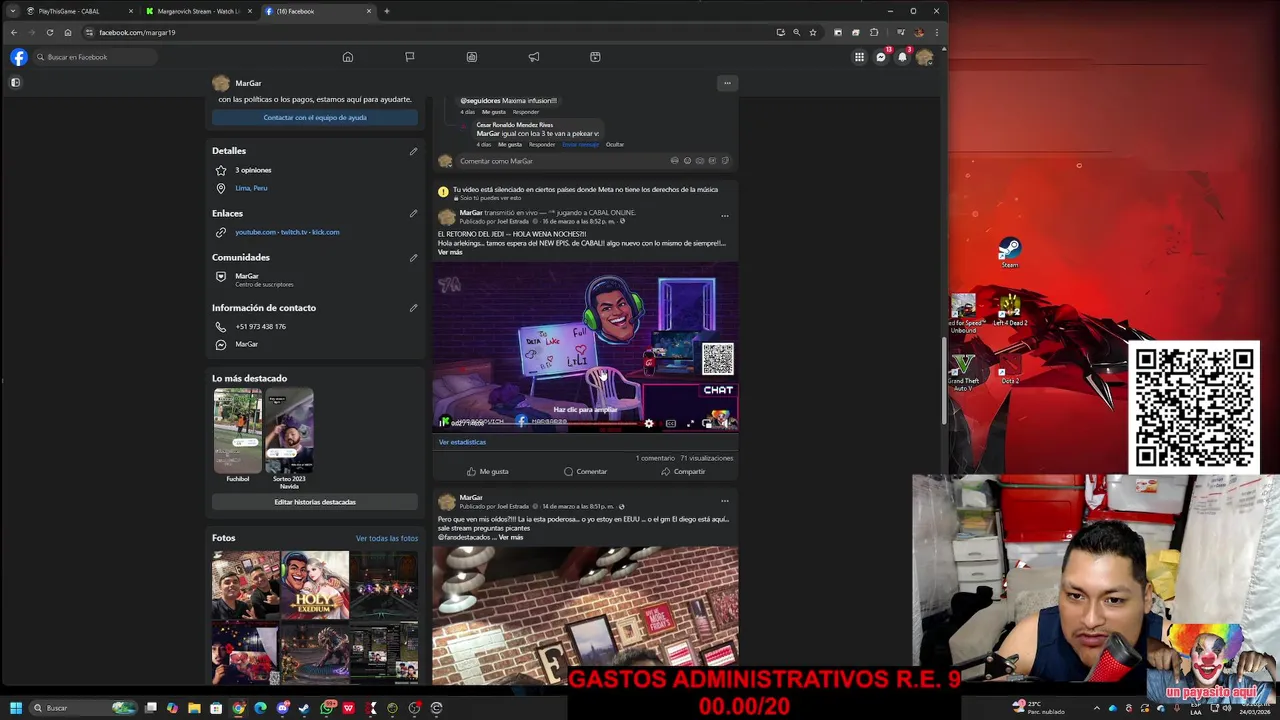Click Compartir on the video post
The width and height of the screenshot is (1280, 720).
coord(683,471)
